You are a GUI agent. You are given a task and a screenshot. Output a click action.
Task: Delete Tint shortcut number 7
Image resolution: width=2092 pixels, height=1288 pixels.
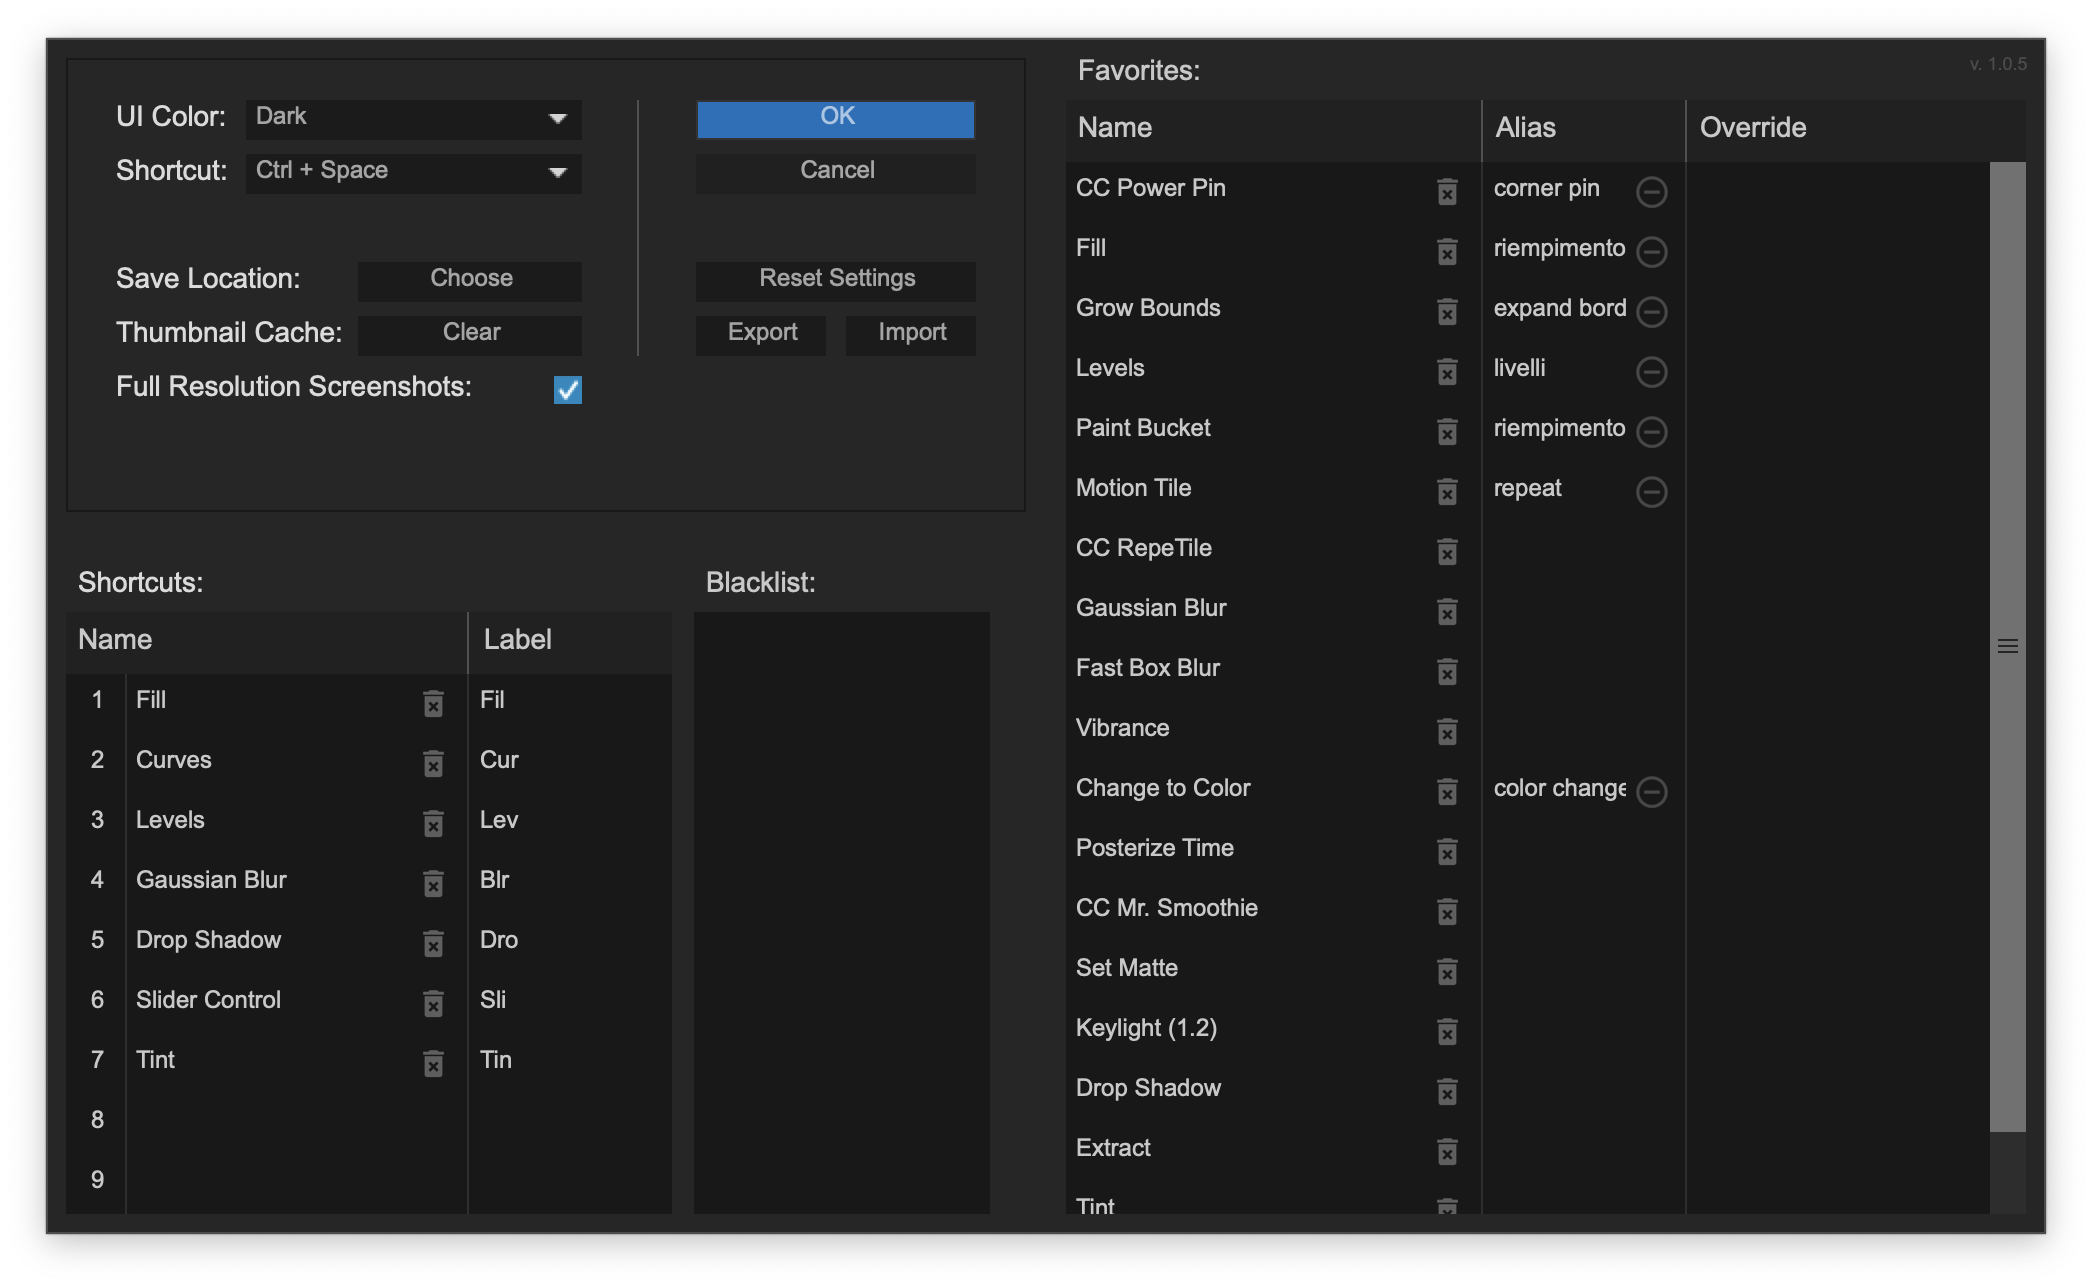pos(433,1063)
